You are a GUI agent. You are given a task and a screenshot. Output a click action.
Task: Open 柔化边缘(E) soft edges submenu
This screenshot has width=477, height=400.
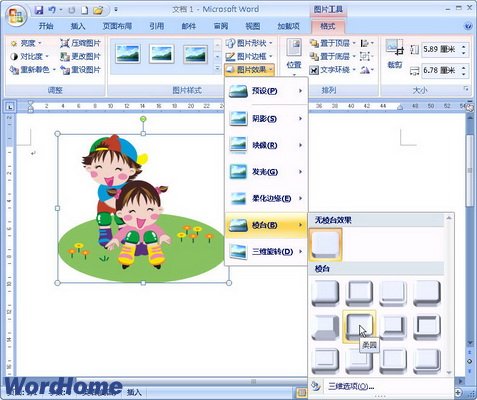click(x=266, y=199)
